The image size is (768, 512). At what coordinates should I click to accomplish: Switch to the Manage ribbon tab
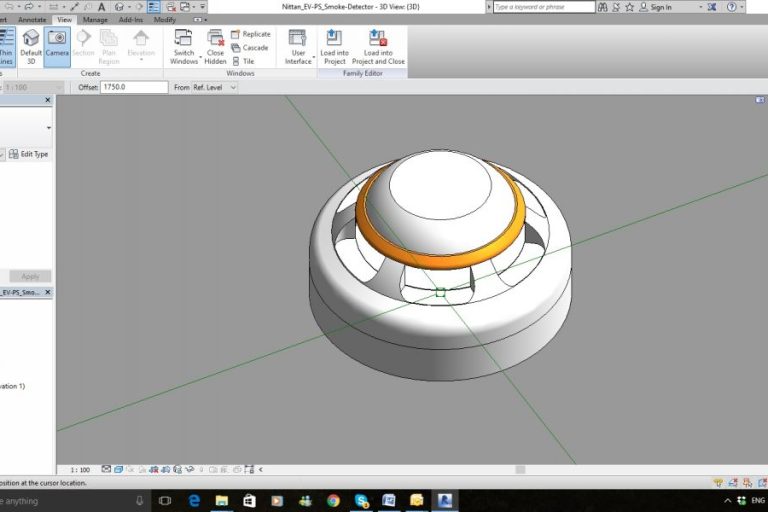pos(95,19)
